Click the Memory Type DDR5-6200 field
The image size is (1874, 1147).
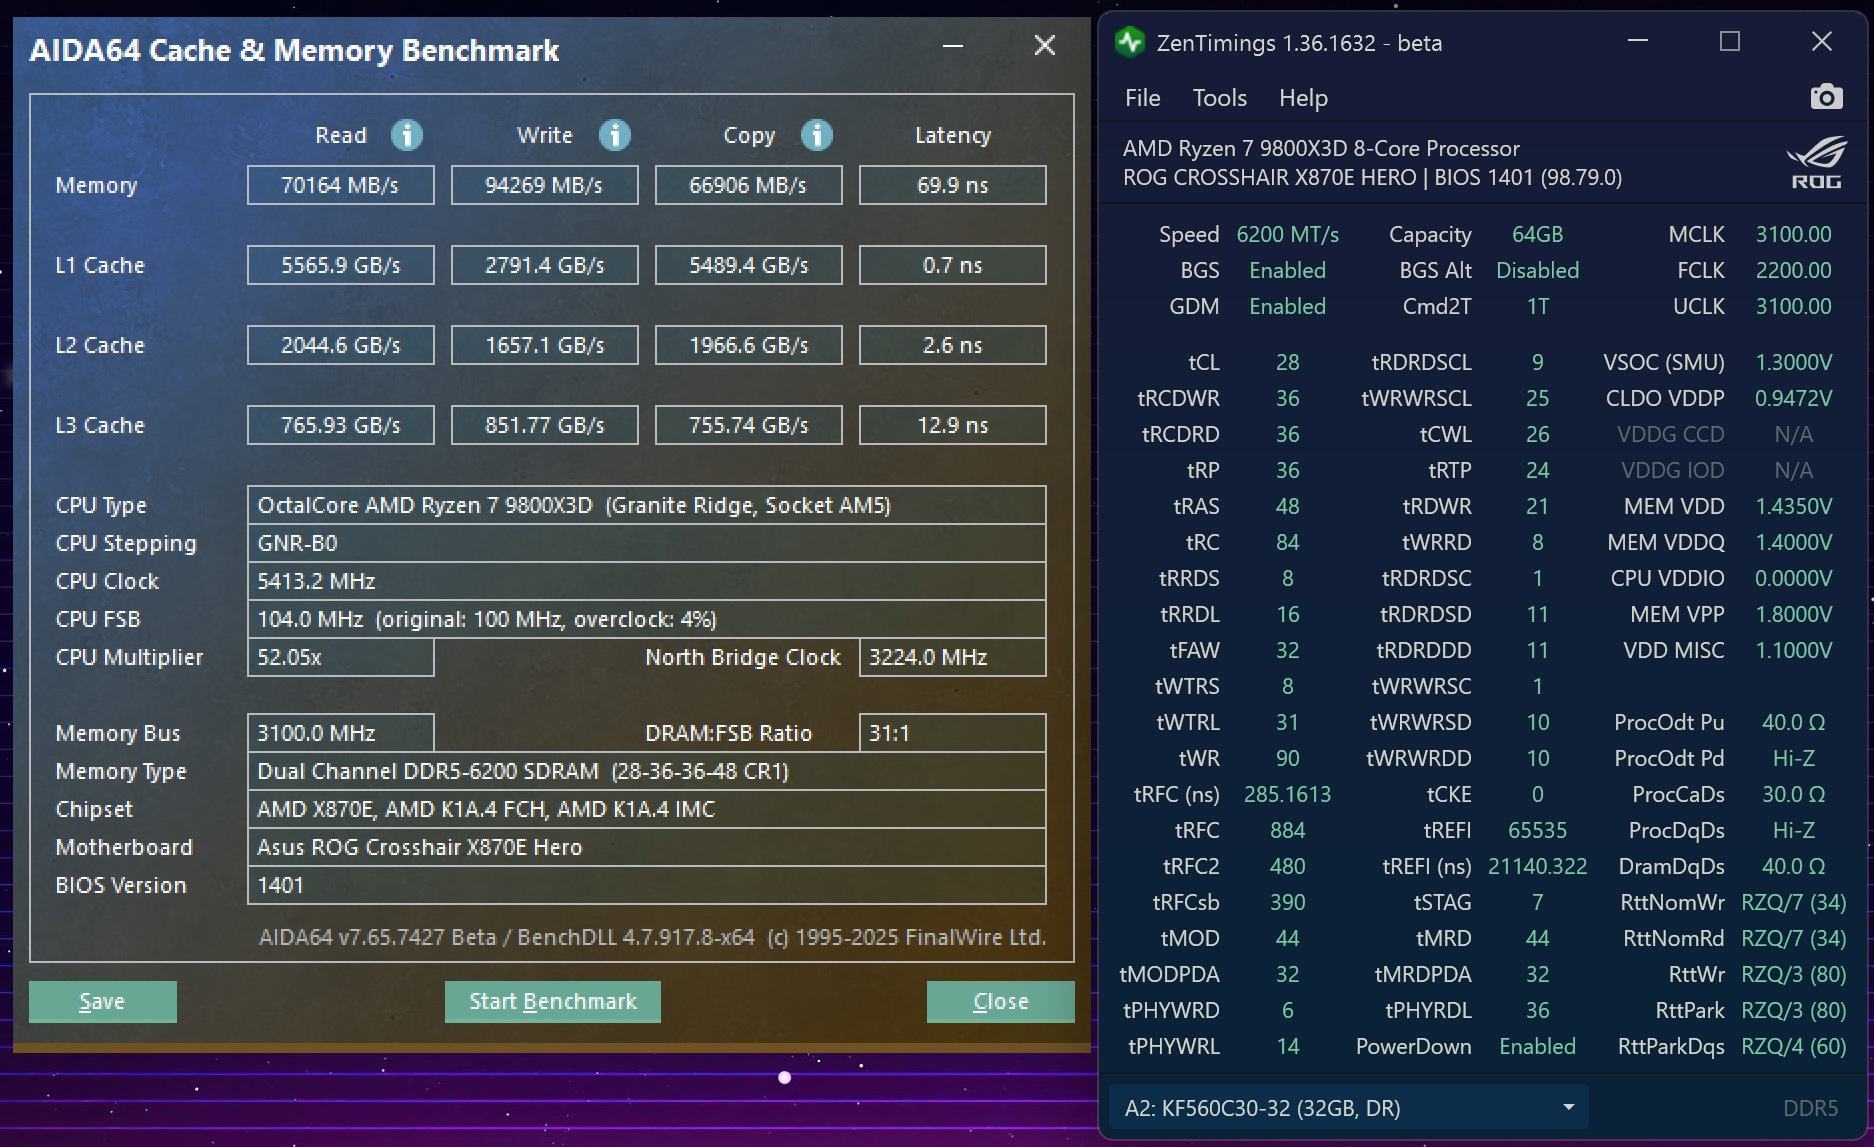pos(647,771)
